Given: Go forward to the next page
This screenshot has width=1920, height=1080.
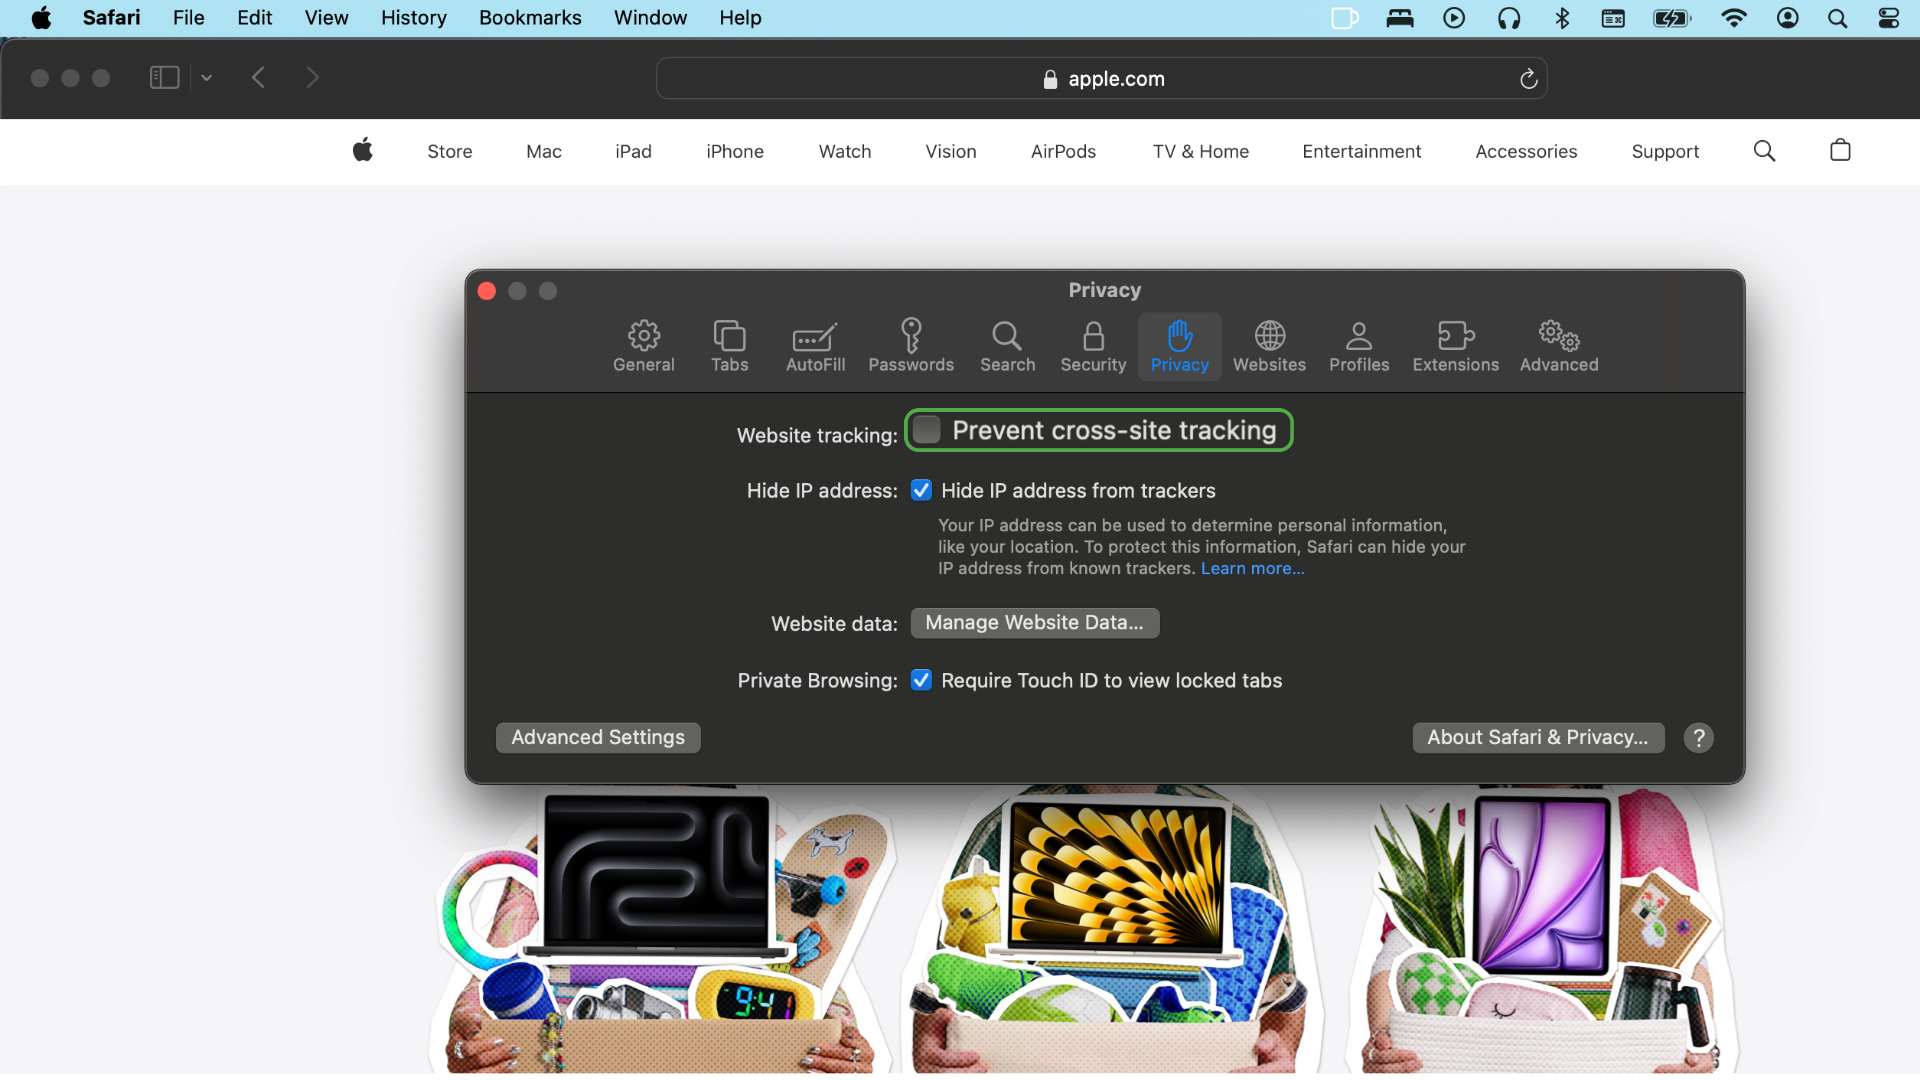Looking at the screenshot, I should [x=312, y=78].
